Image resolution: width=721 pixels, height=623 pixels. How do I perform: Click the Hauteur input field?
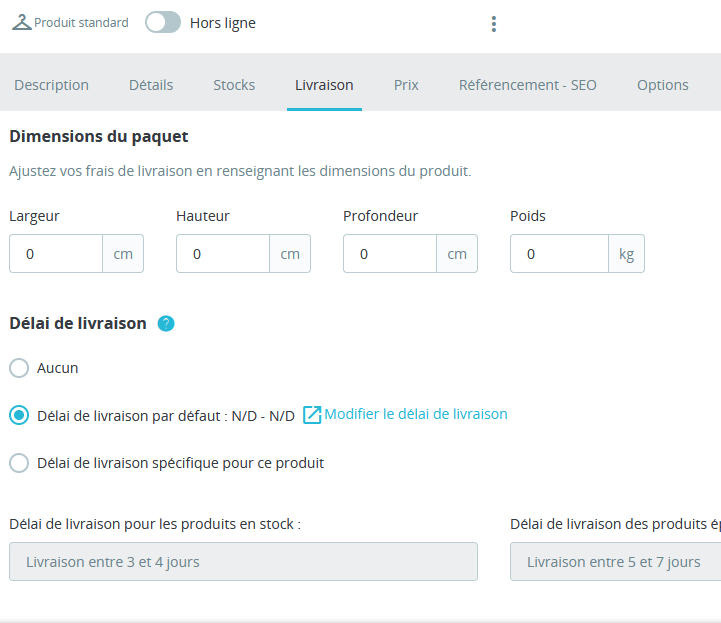pos(223,254)
